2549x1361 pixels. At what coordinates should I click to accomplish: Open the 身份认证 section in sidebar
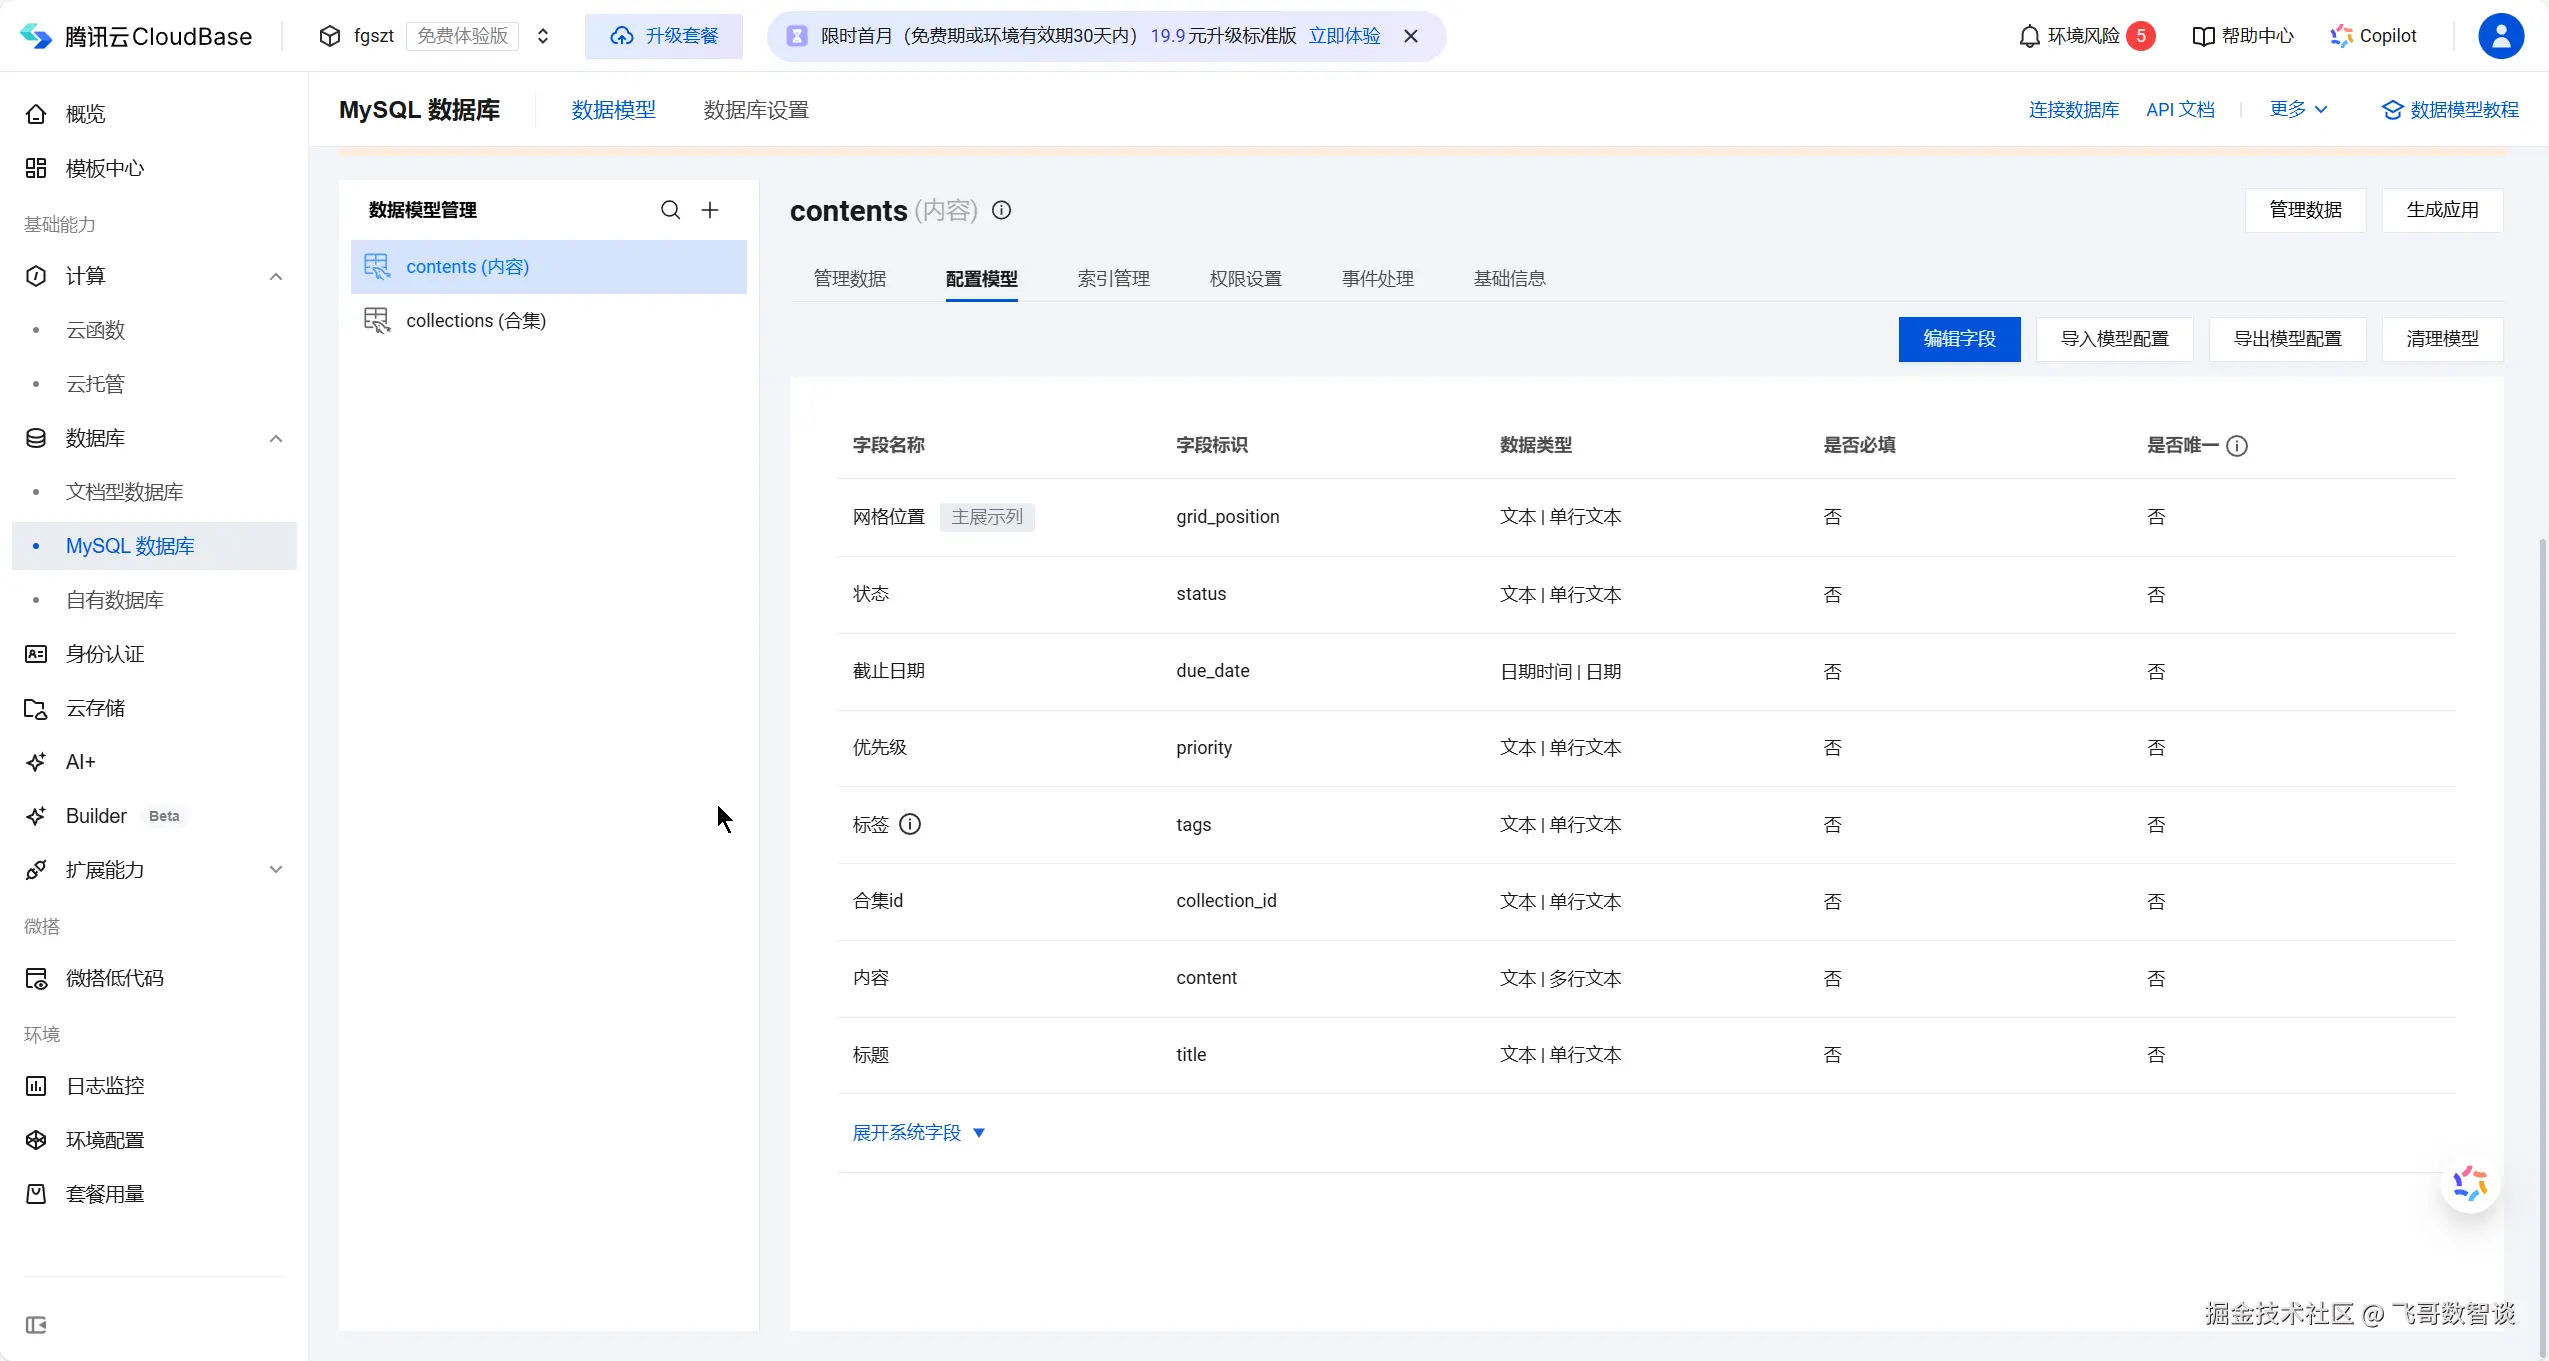point(104,653)
